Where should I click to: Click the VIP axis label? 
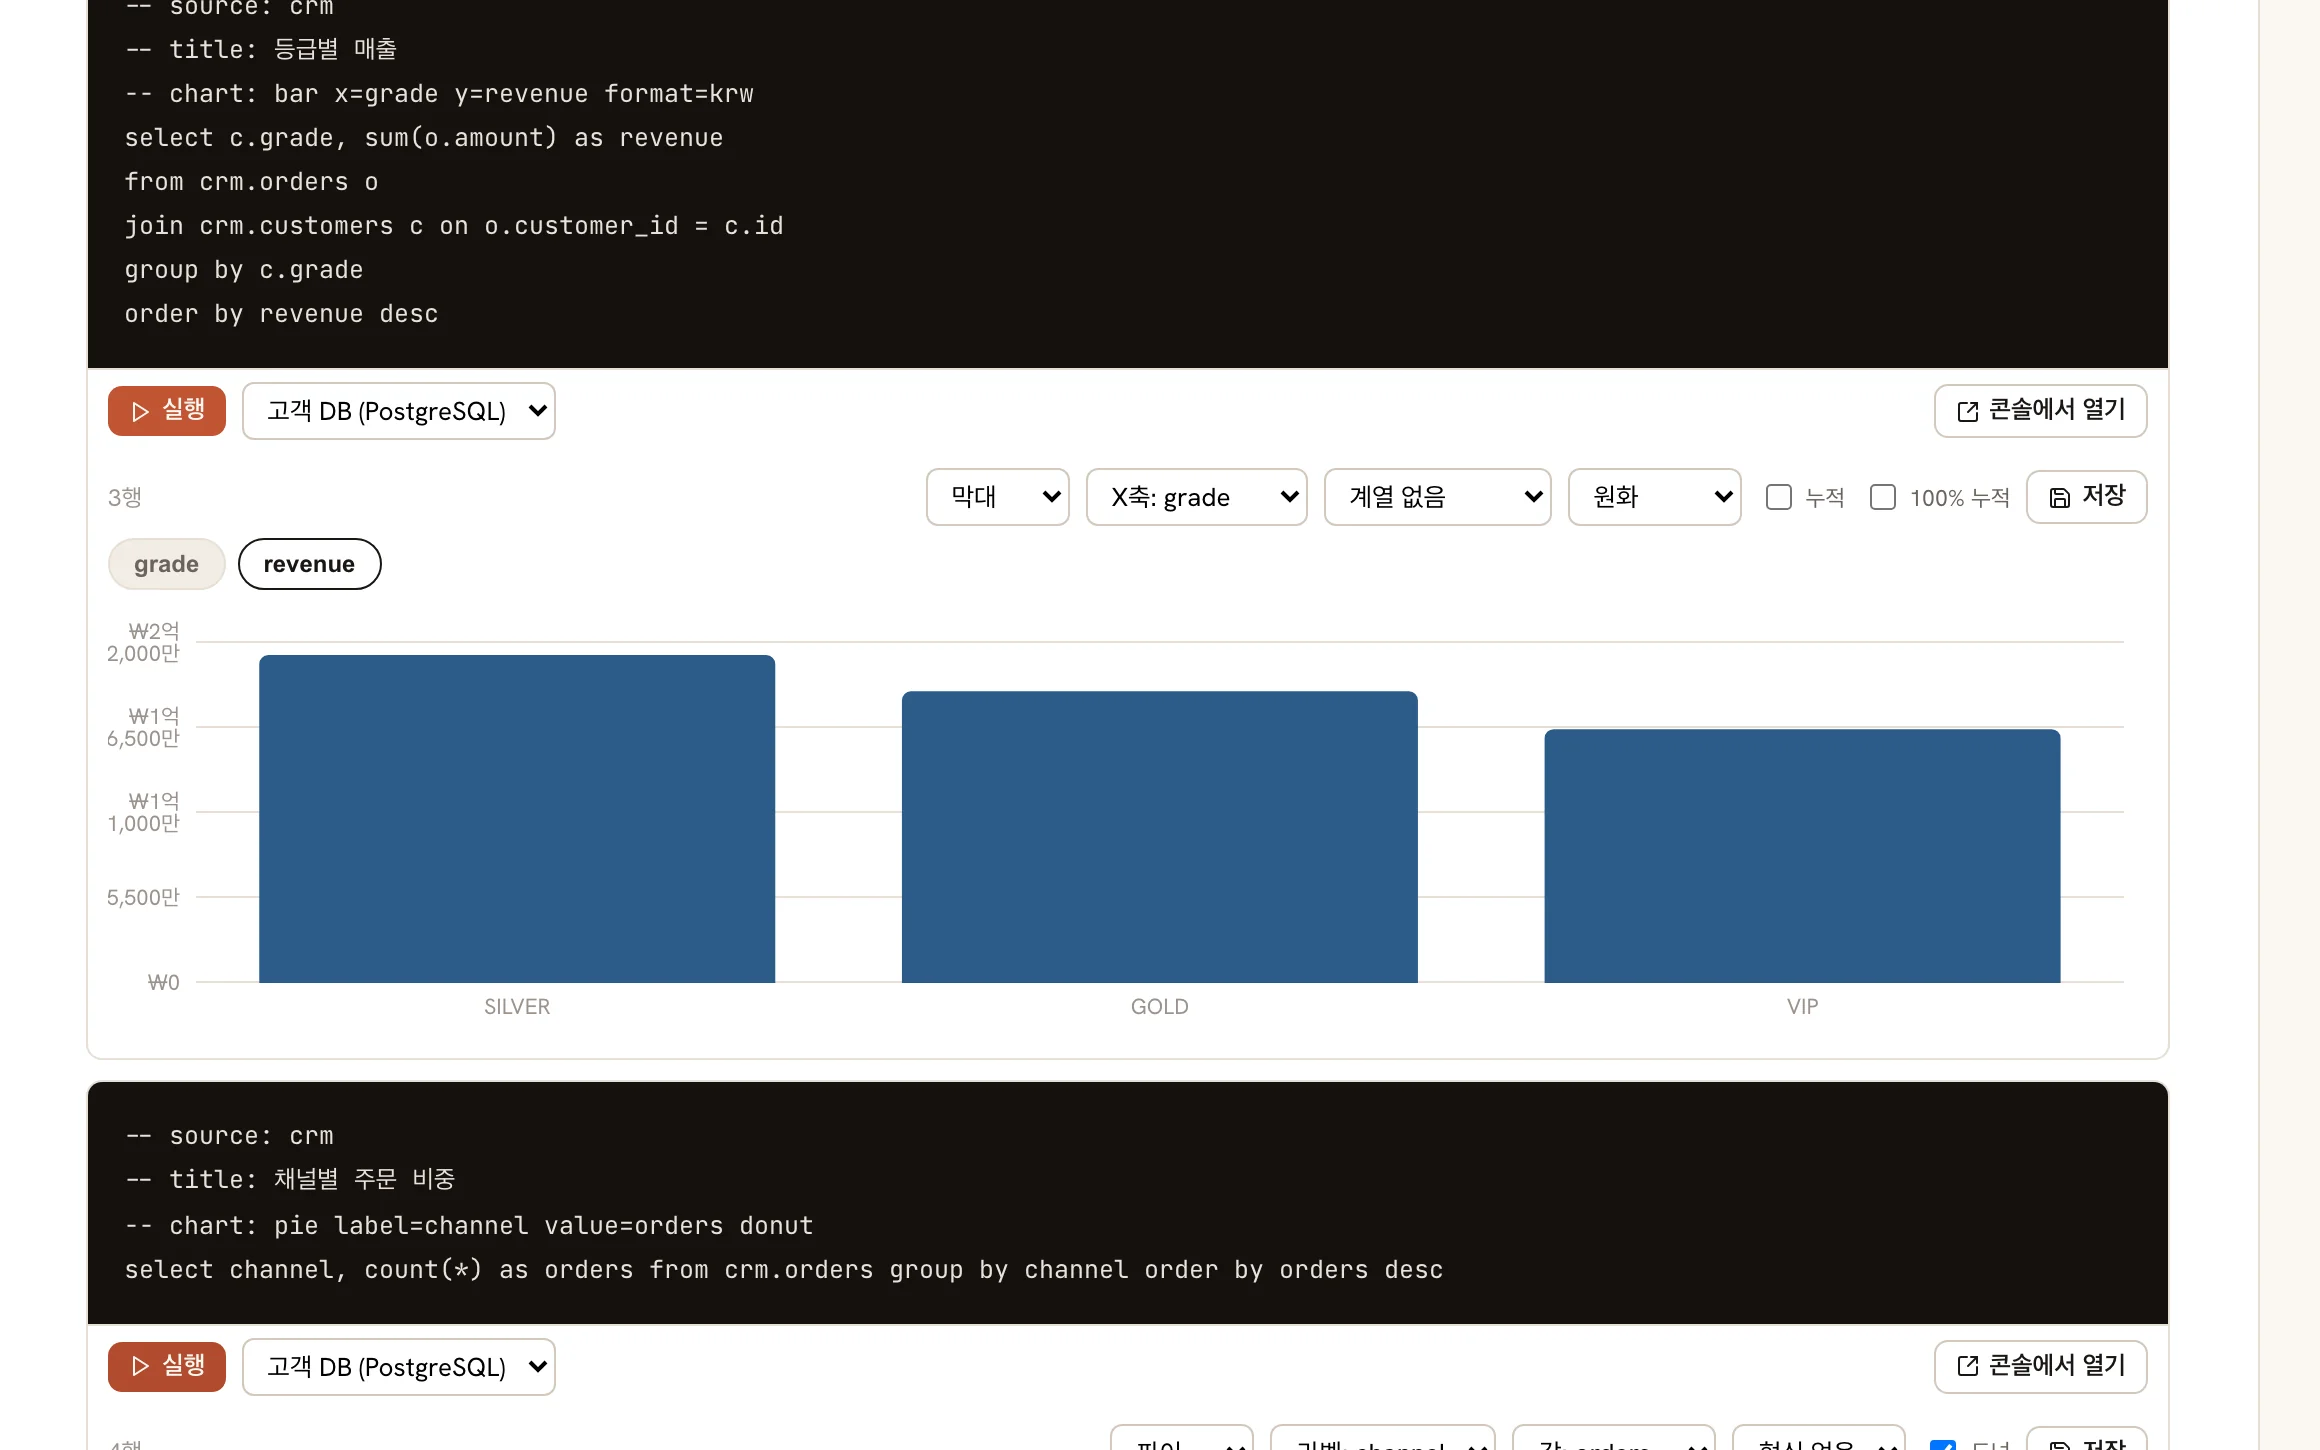pyautogui.click(x=1802, y=1007)
